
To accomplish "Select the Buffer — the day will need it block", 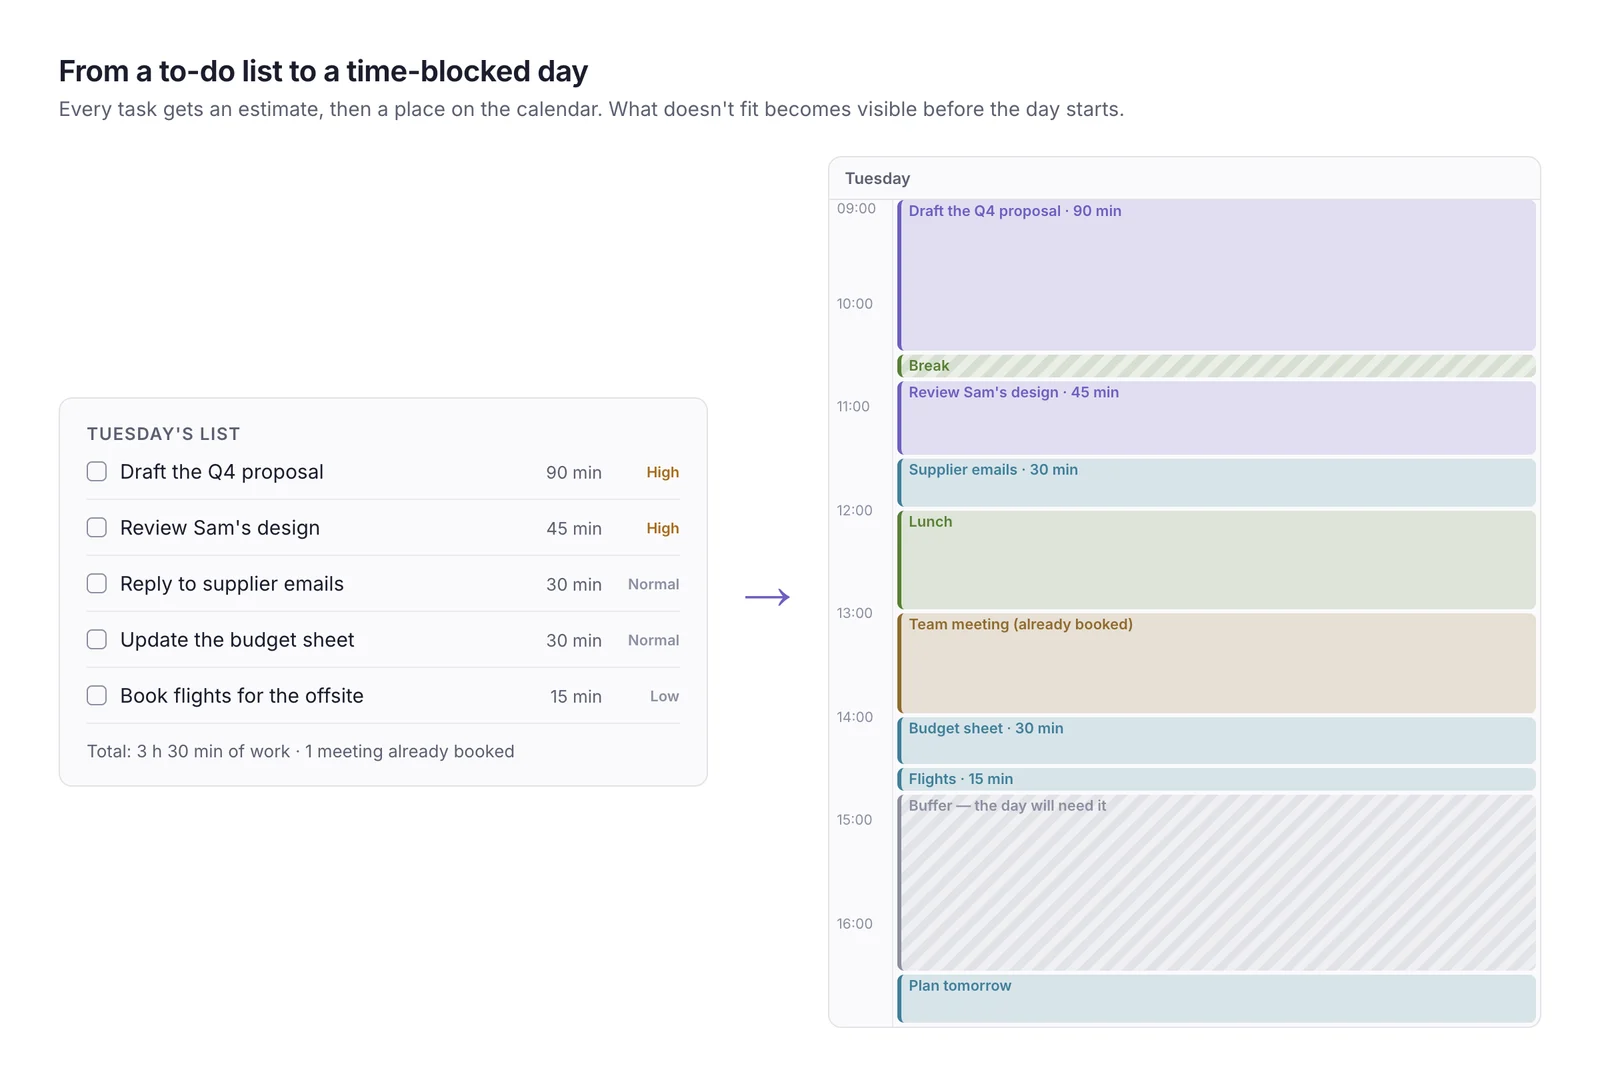I will point(1216,882).
